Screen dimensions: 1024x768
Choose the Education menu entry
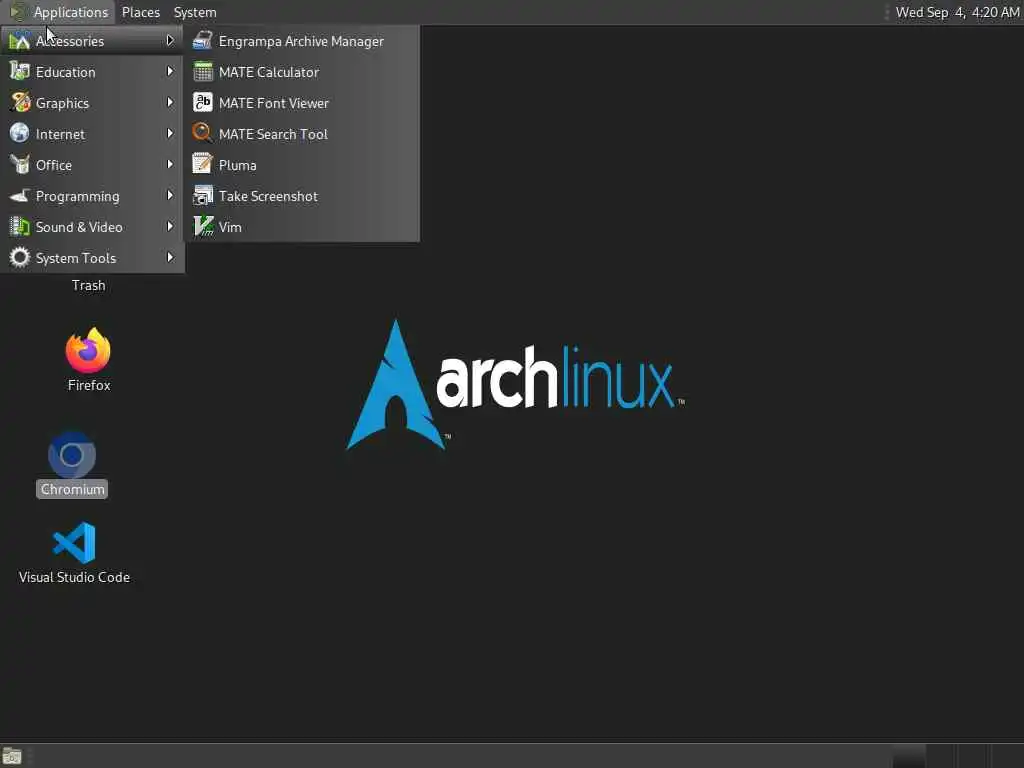[92, 72]
